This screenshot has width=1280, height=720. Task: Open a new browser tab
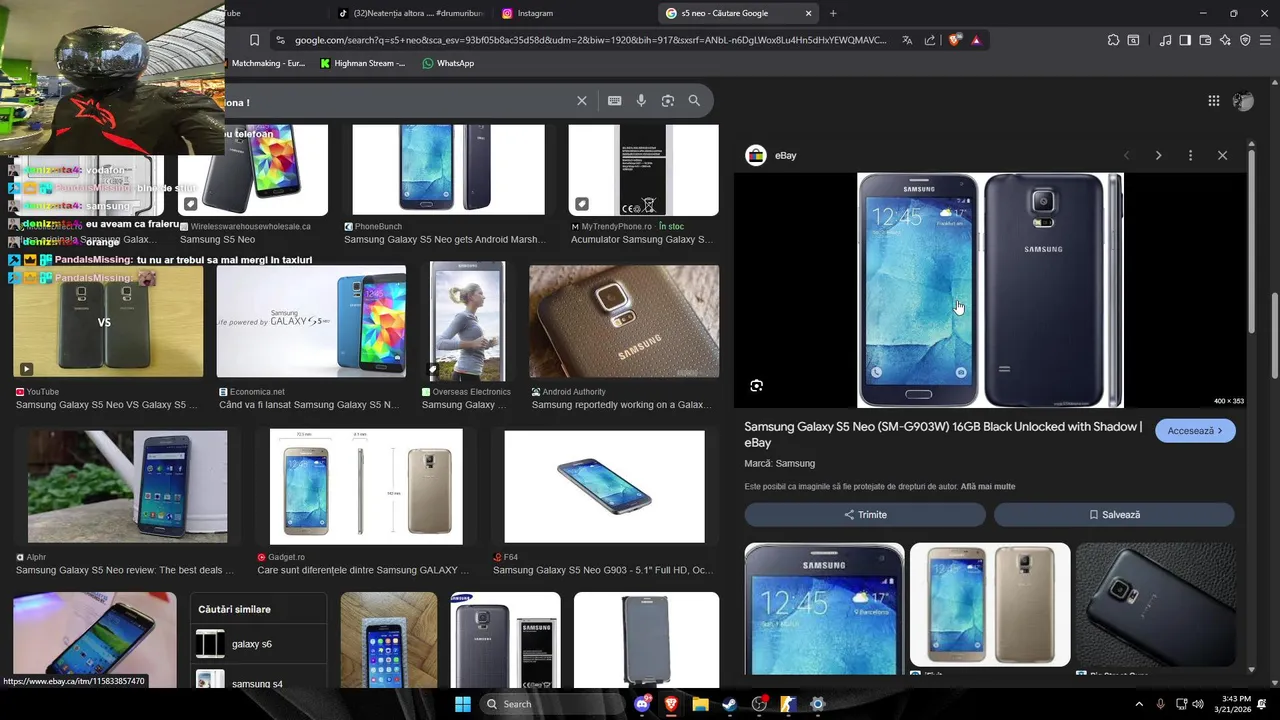pos(833,13)
